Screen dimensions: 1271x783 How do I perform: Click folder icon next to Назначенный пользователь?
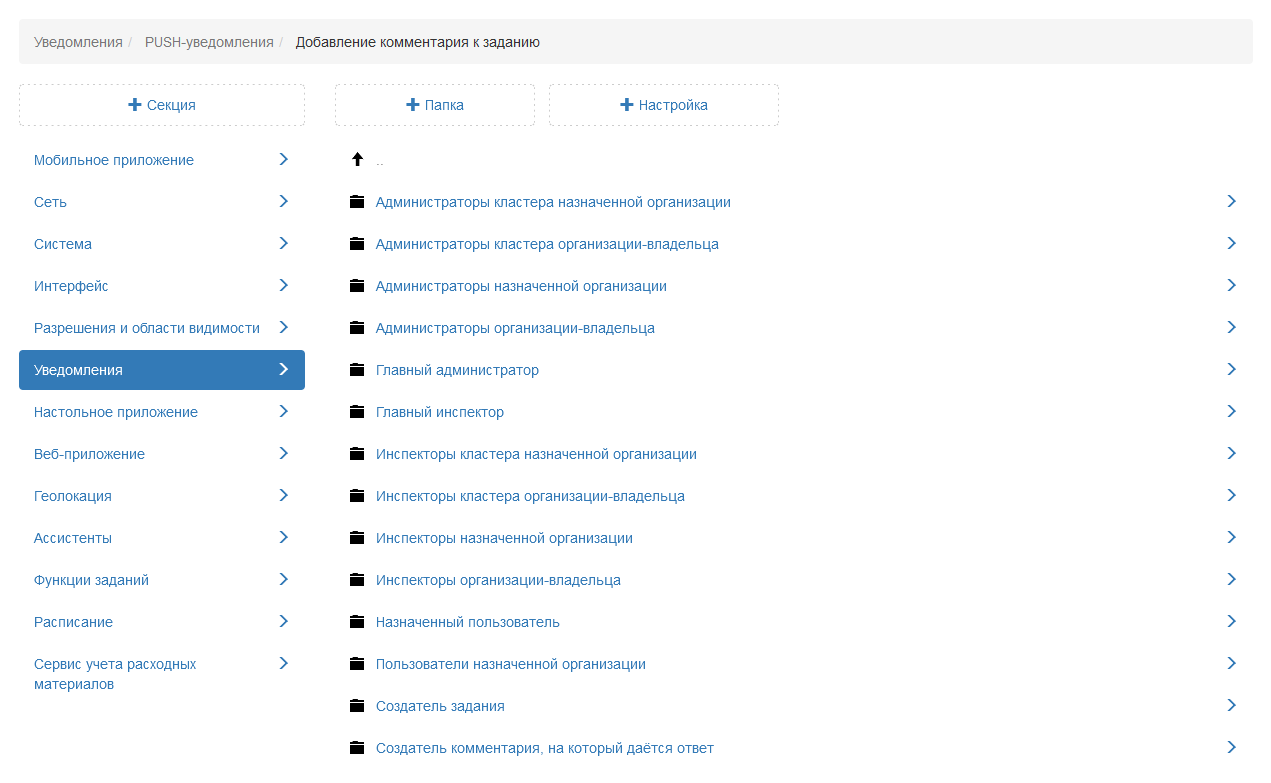[x=357, y=622]
